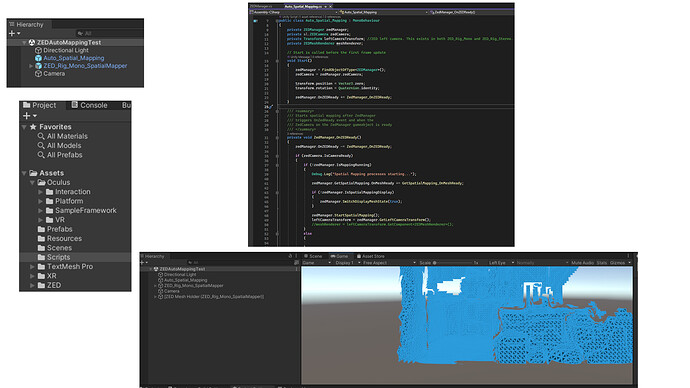Expand the ZED_Rig_Mono_SpatialMapper hierarchy item
The image size is (690, 388).
point(31,66)
